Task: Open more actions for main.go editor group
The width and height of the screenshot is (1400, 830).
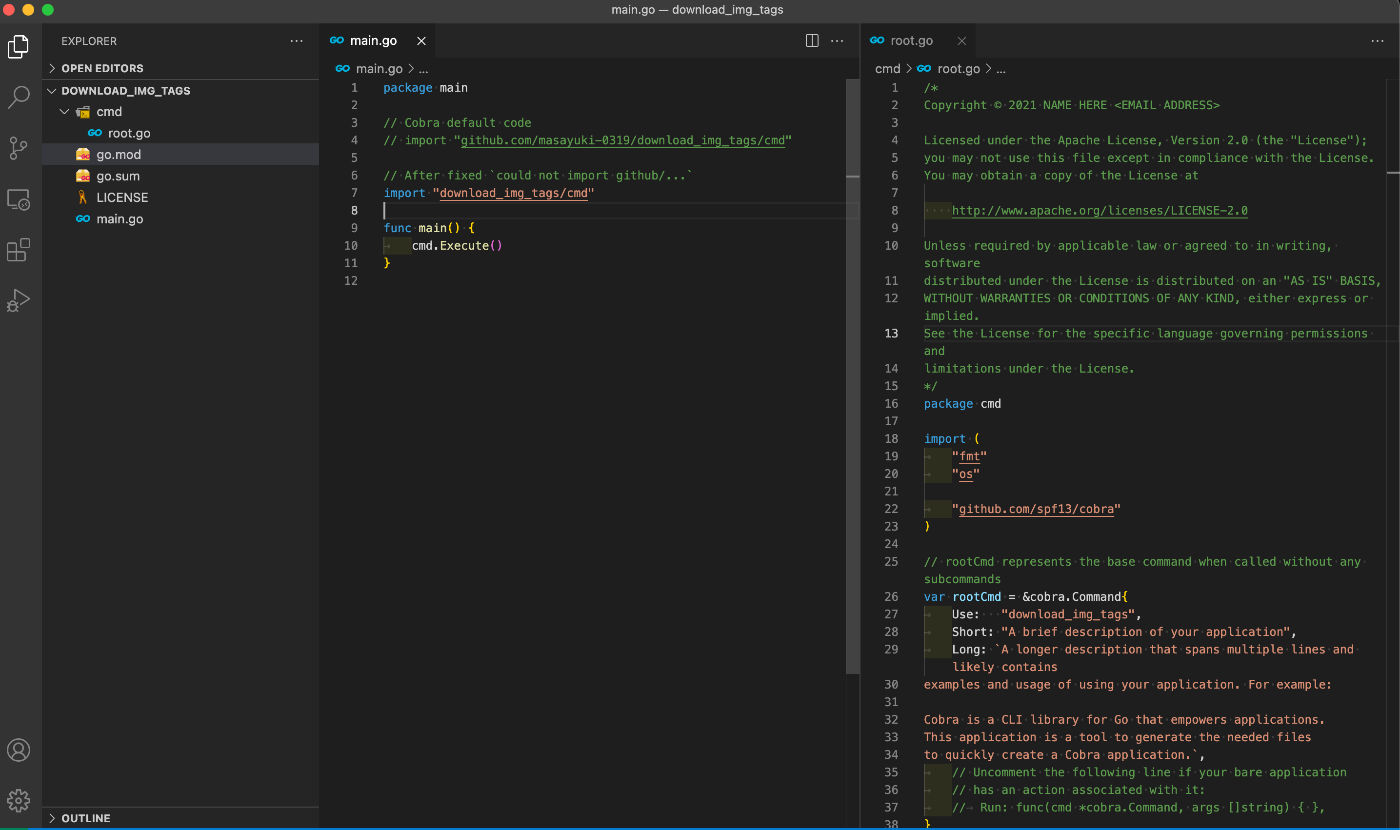Action: (838, 41)
